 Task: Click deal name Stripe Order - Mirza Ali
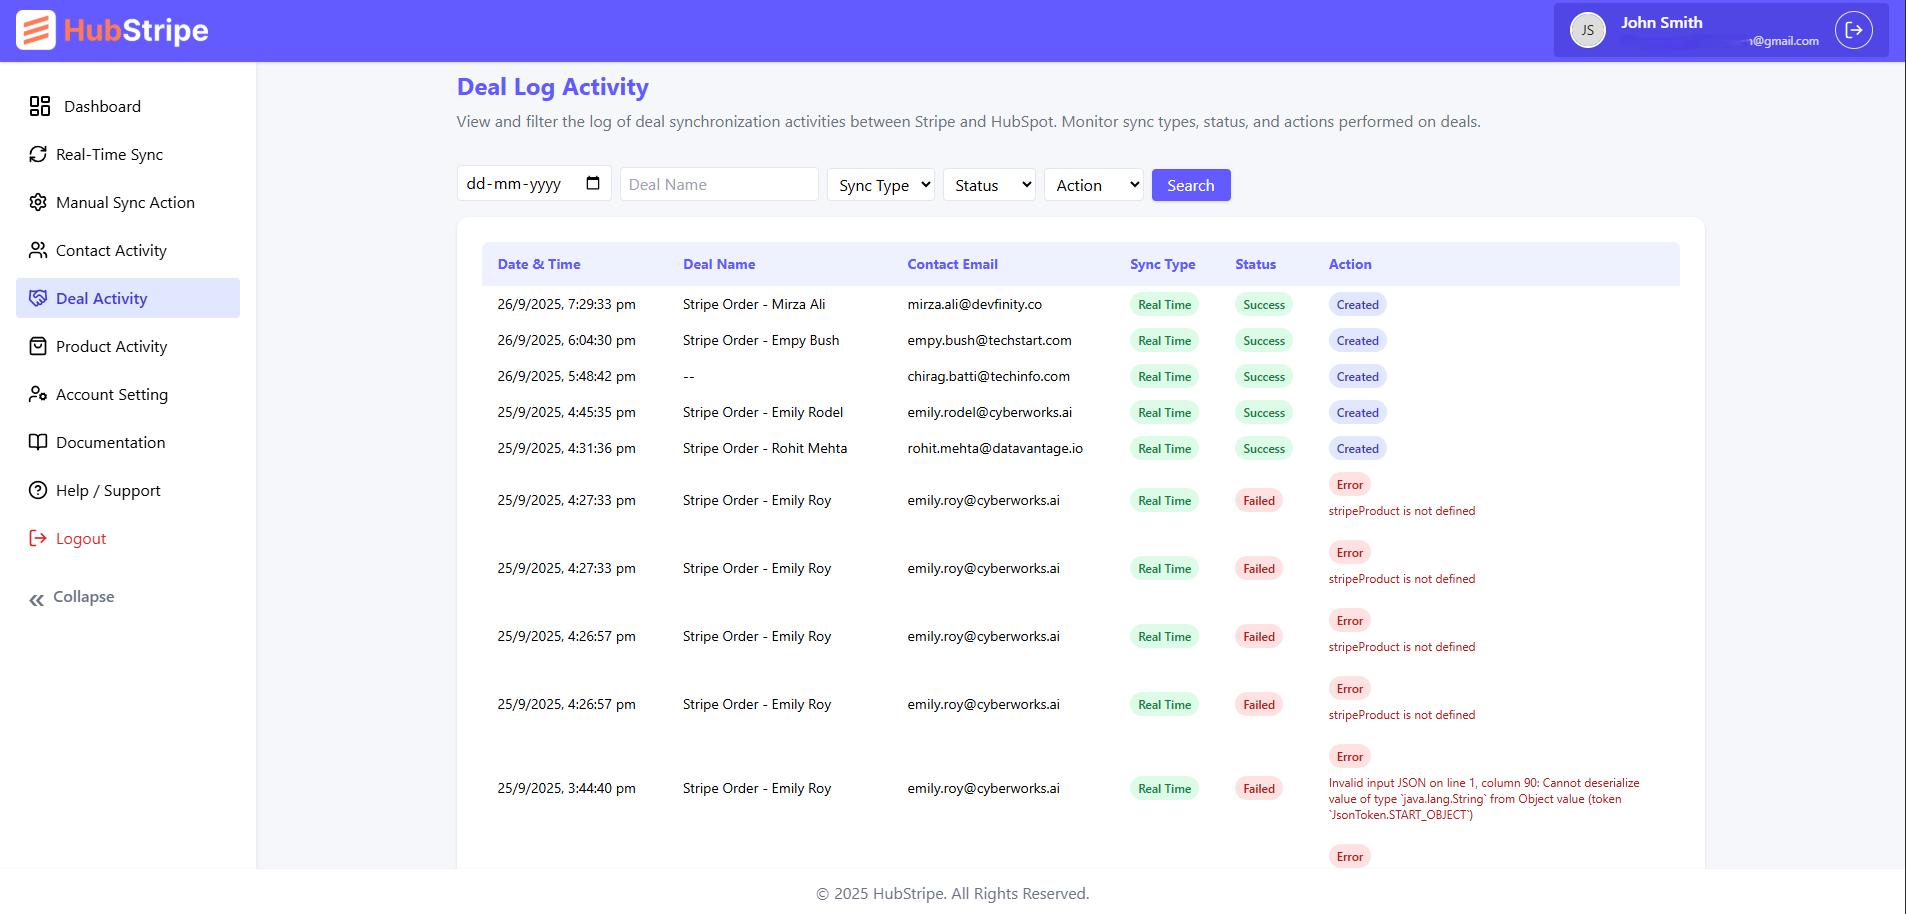click(x=754, y=304)
